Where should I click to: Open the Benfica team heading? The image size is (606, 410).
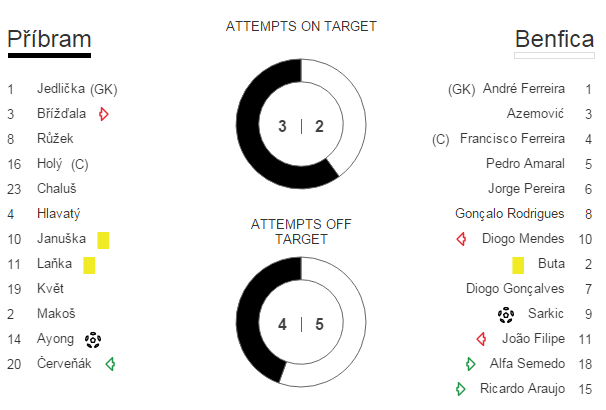[555, 39]
